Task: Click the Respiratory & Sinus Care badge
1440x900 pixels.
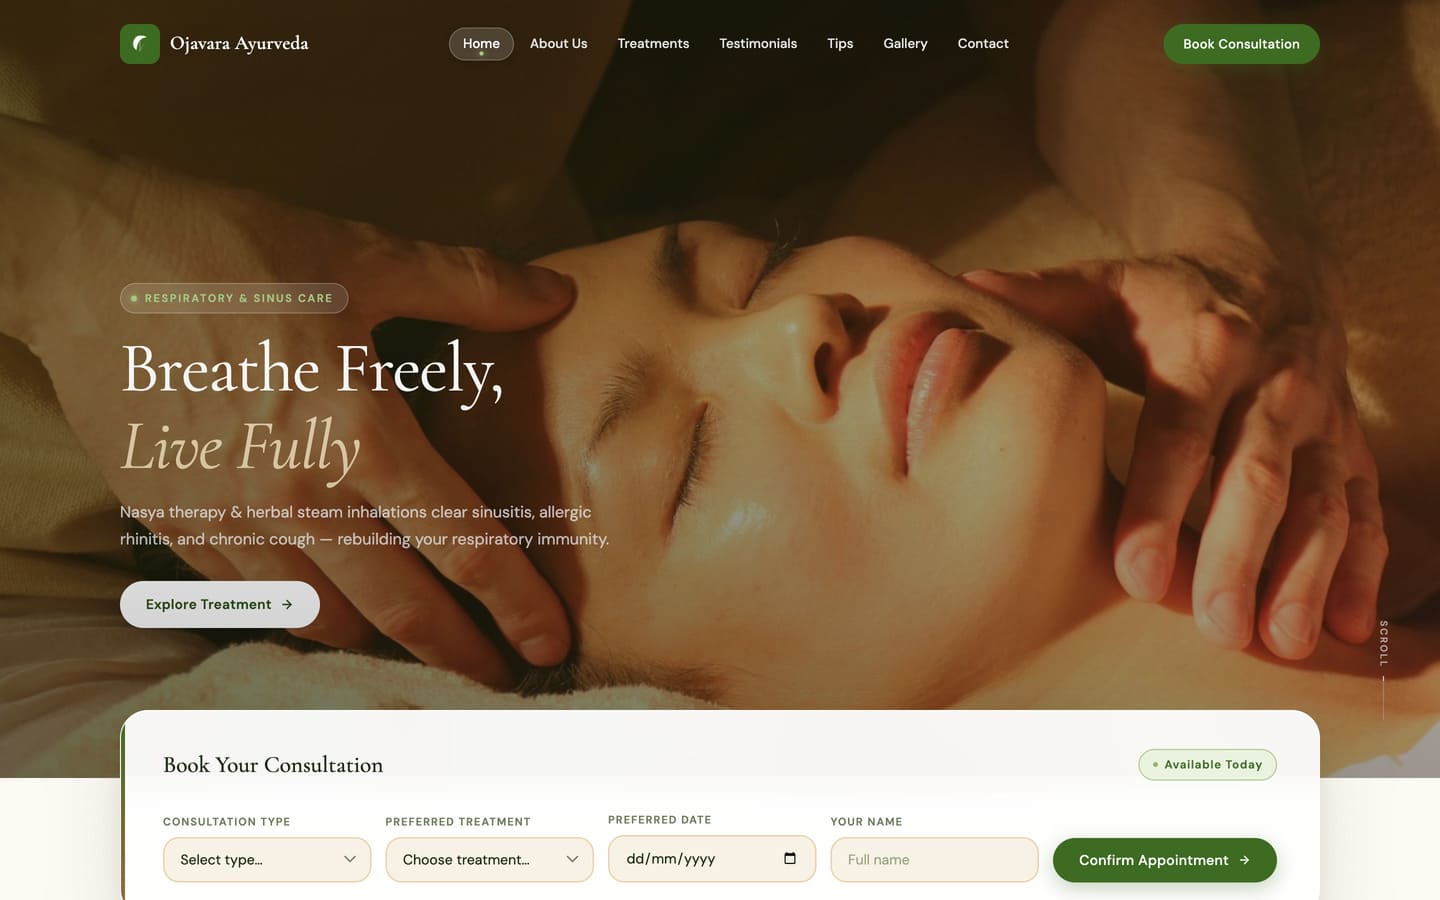Action: (x=234, y=298)
